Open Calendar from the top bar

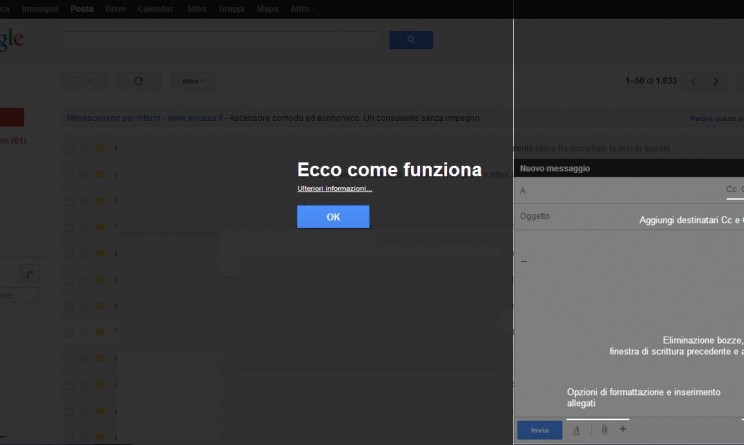[155, 9]
